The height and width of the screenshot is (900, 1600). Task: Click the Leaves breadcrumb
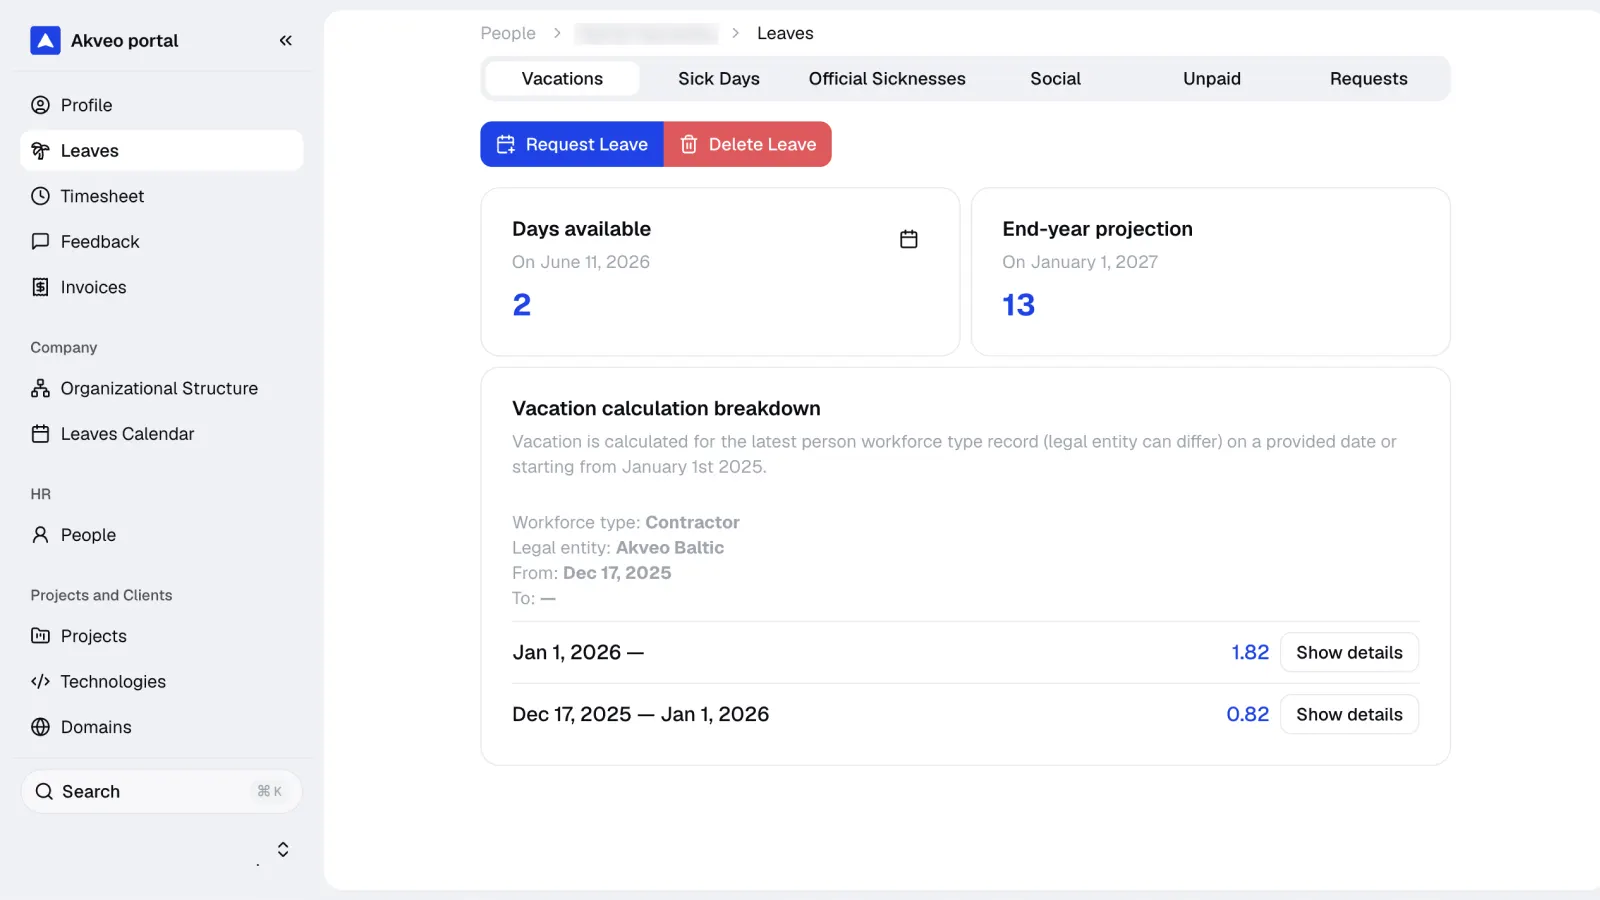[785, 33]
